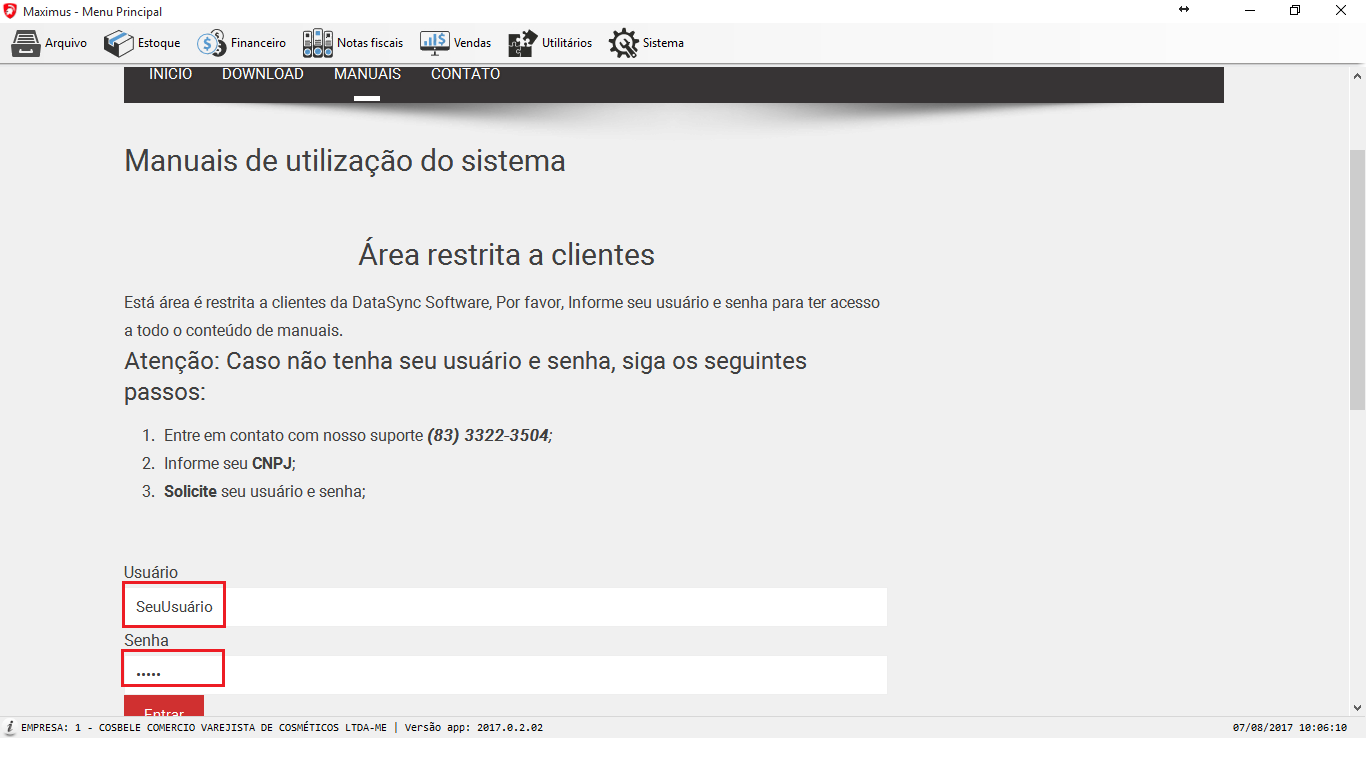Click the bold CNPJ text
This screenshot has width=1366, height=768.
272,464
